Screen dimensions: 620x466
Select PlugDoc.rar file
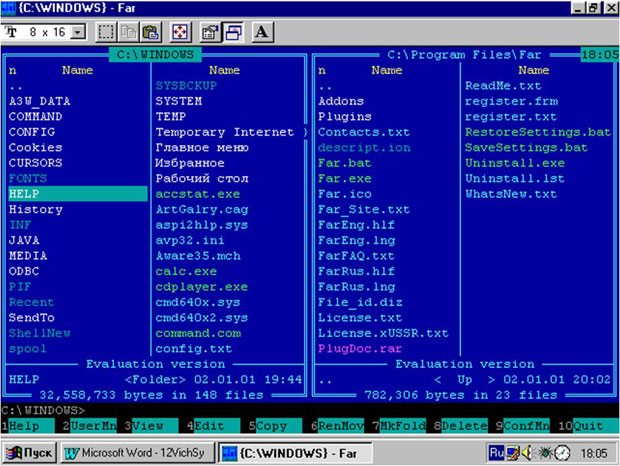click(360, 349)
